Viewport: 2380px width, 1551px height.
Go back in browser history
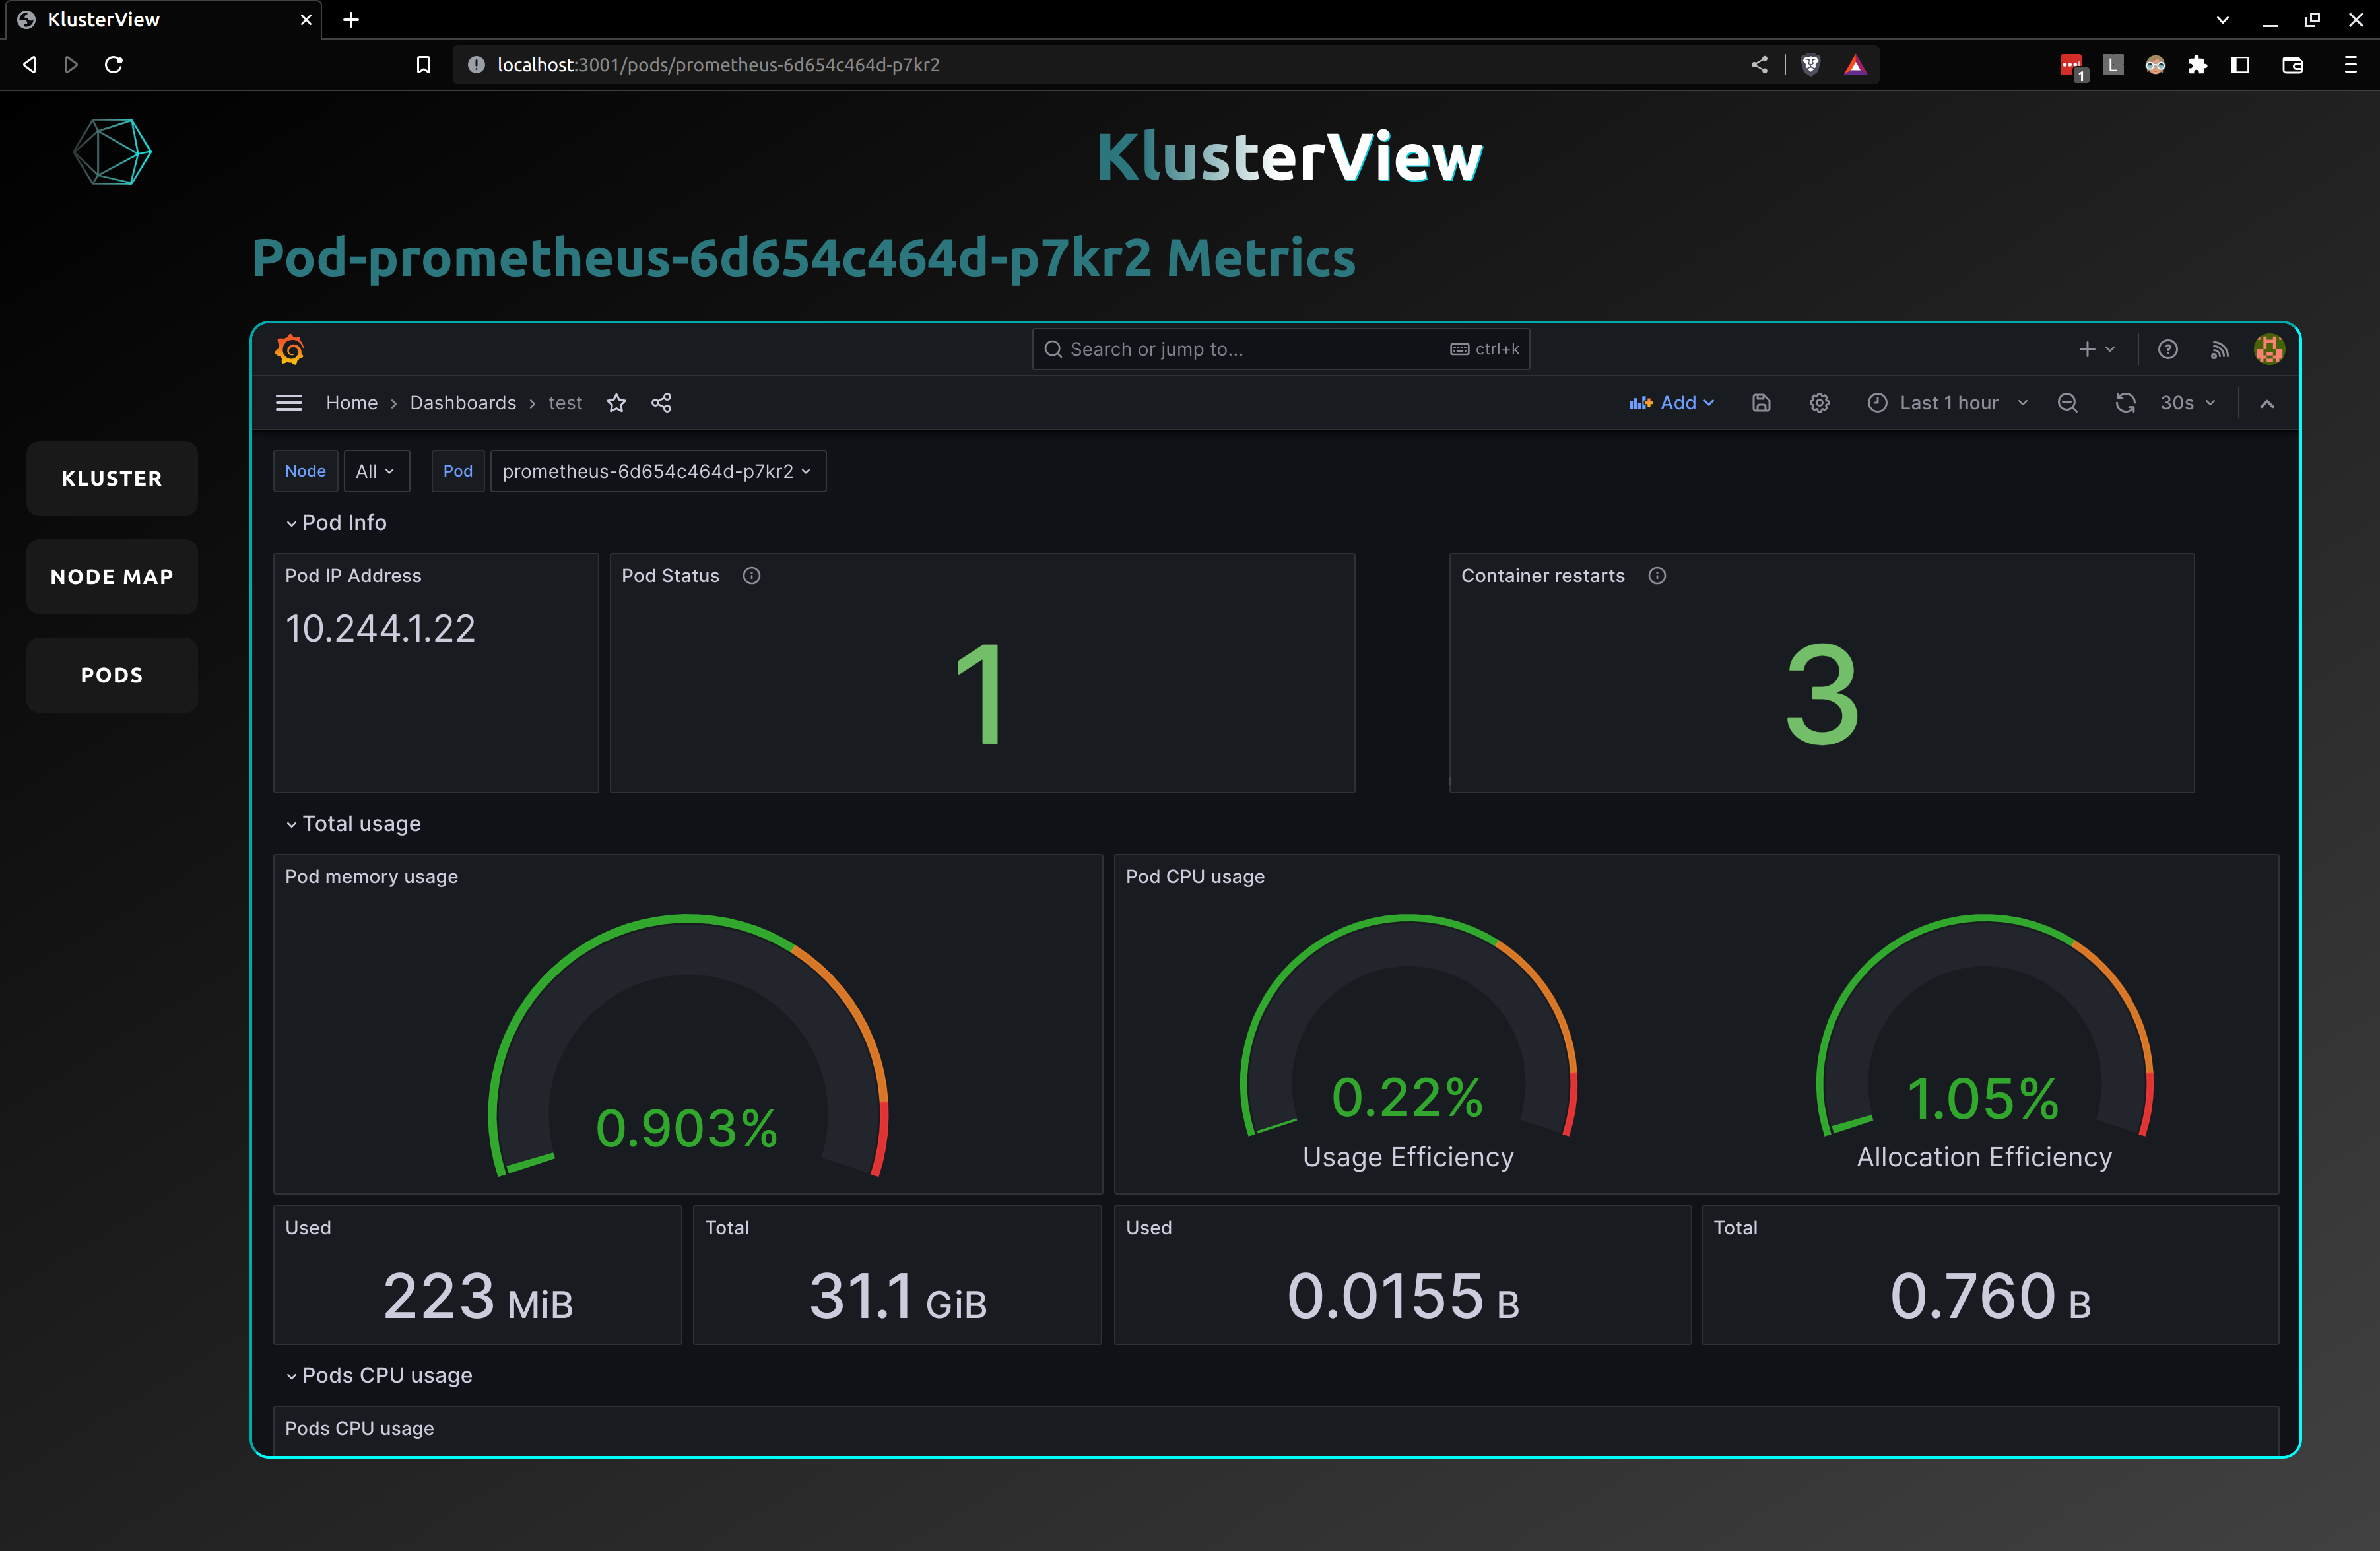30,65
